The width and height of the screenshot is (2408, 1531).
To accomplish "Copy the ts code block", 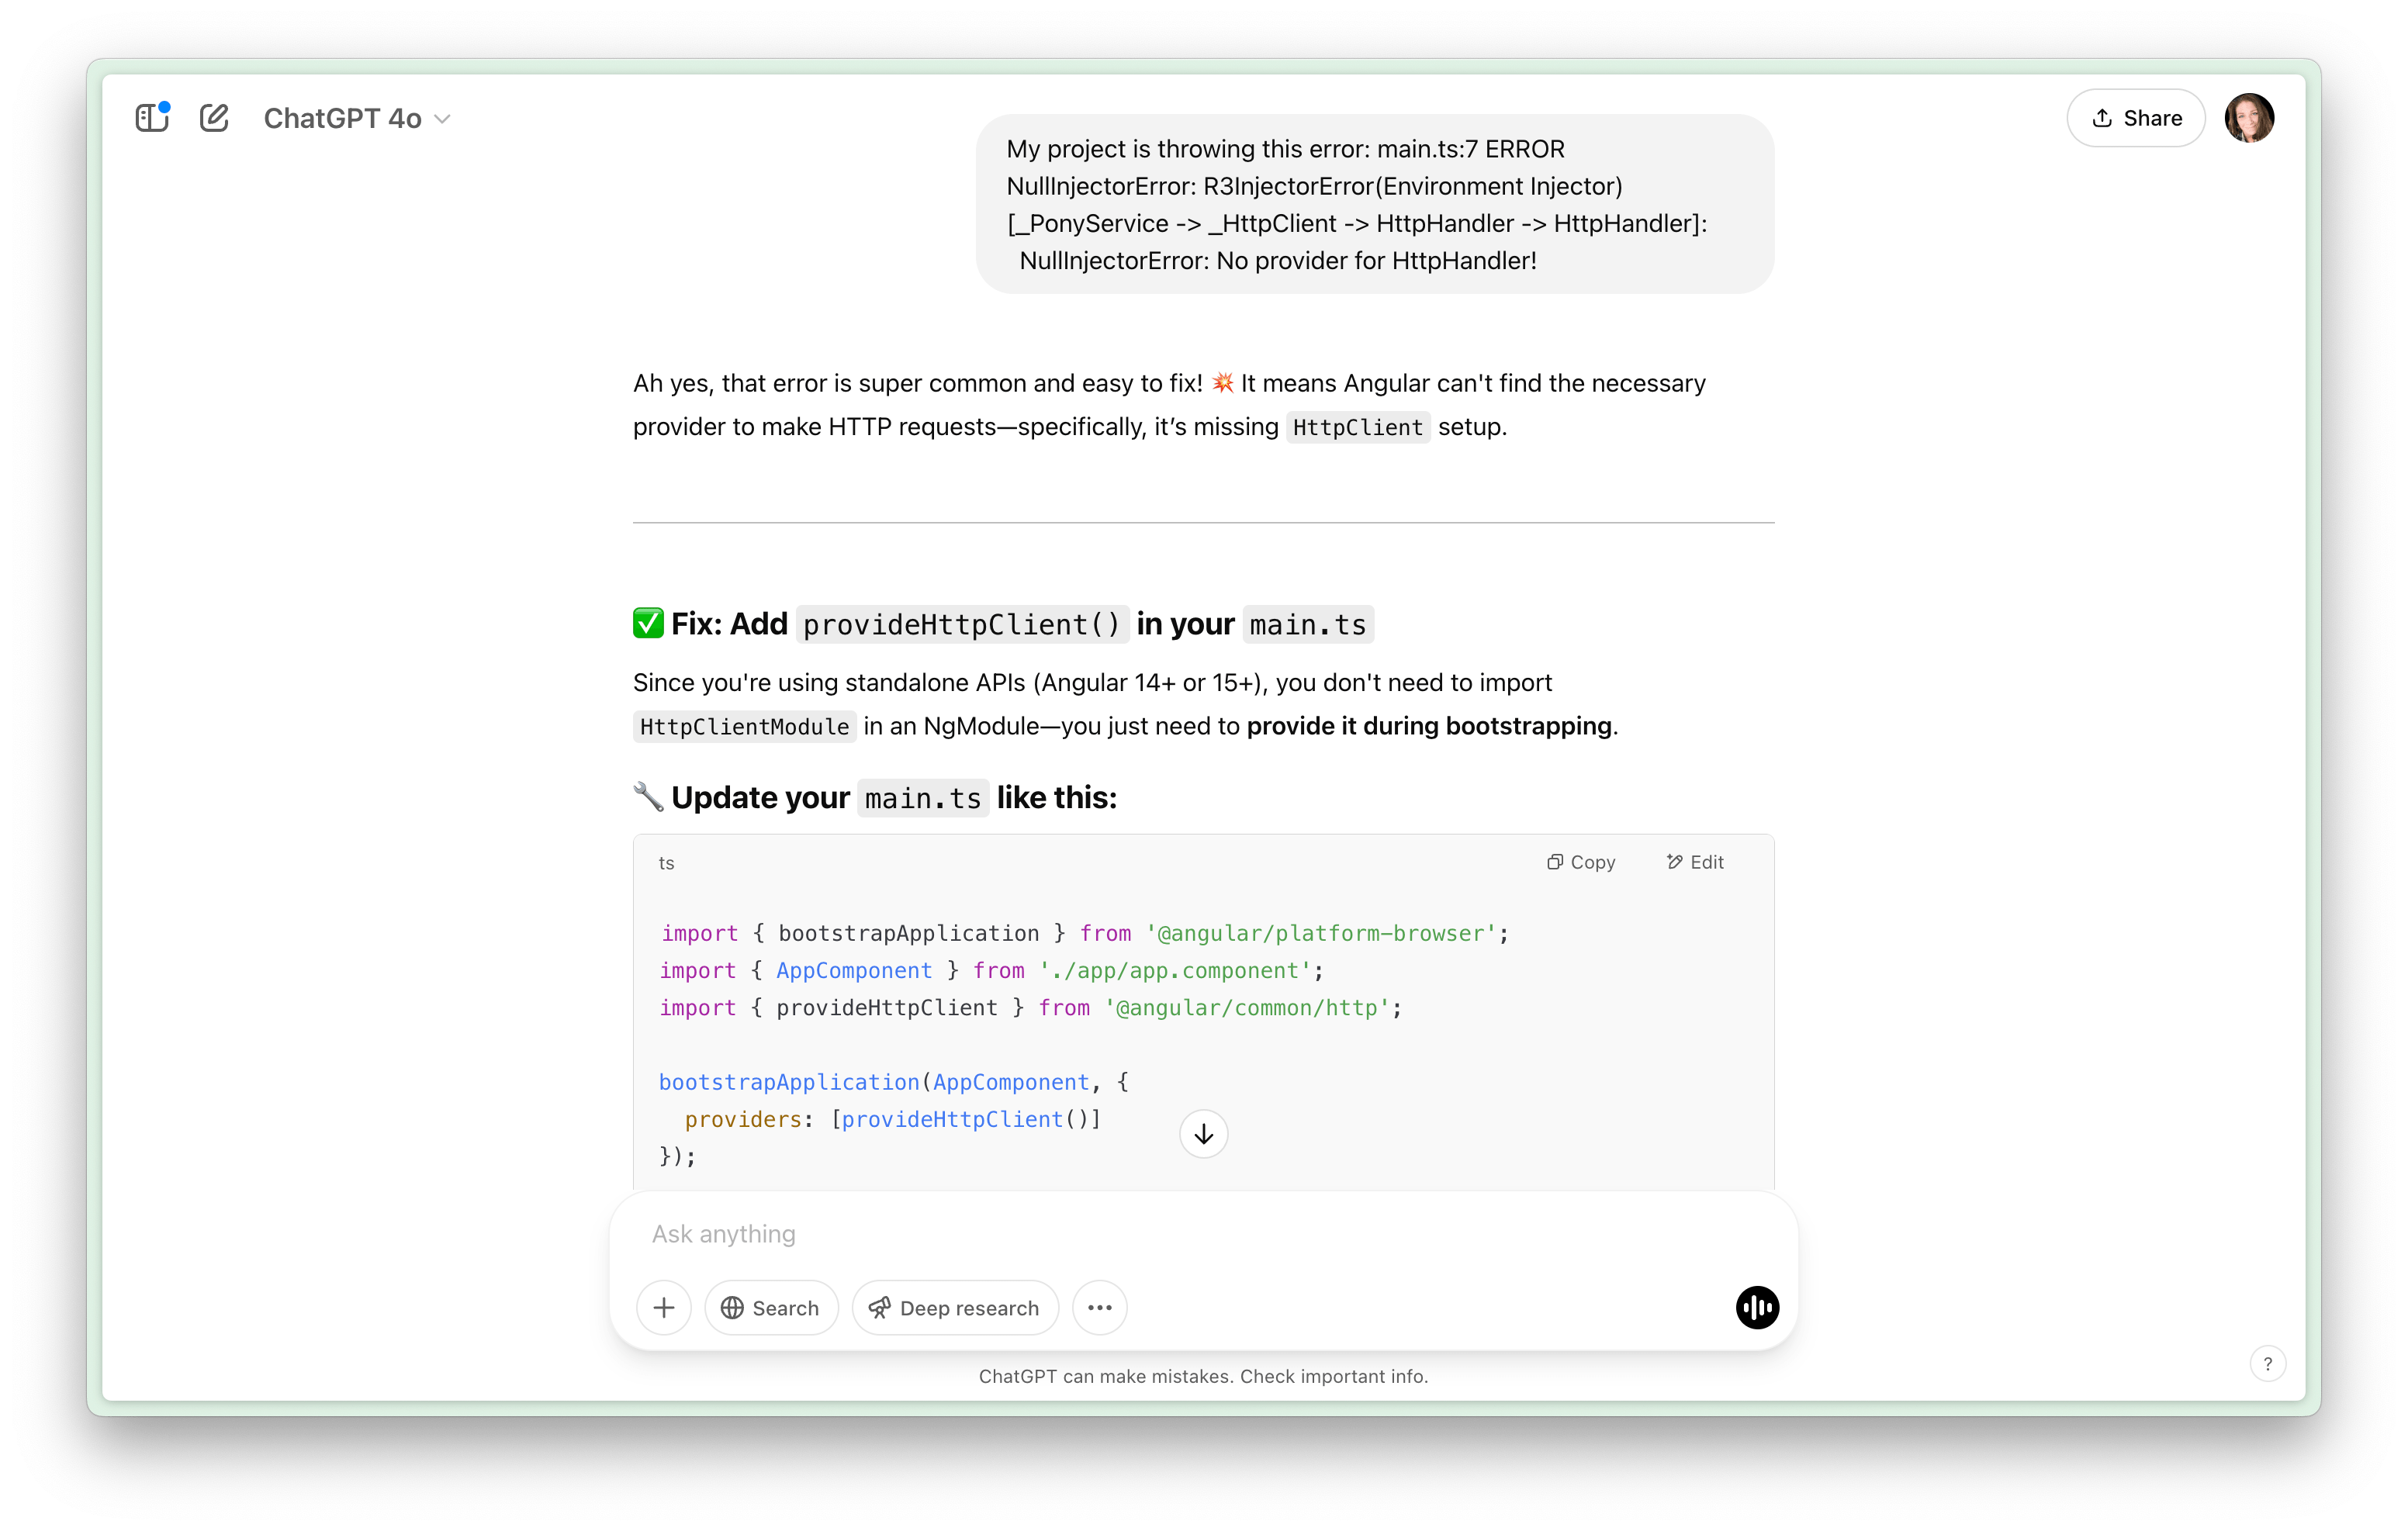I will point(1581,862).
